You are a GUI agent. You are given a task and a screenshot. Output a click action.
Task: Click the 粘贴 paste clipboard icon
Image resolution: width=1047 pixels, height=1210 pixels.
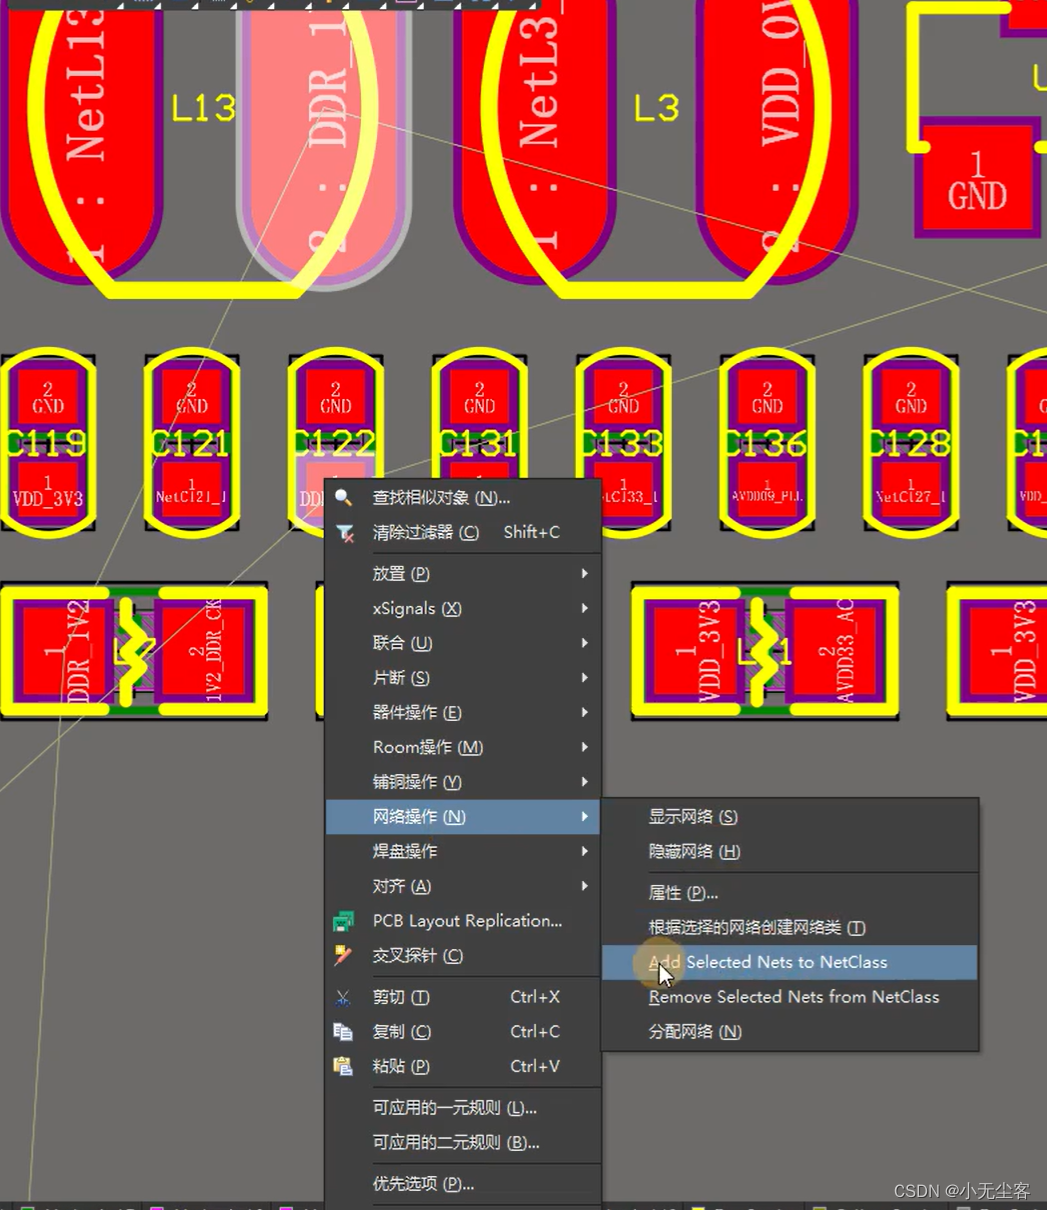click(343, 1066)
